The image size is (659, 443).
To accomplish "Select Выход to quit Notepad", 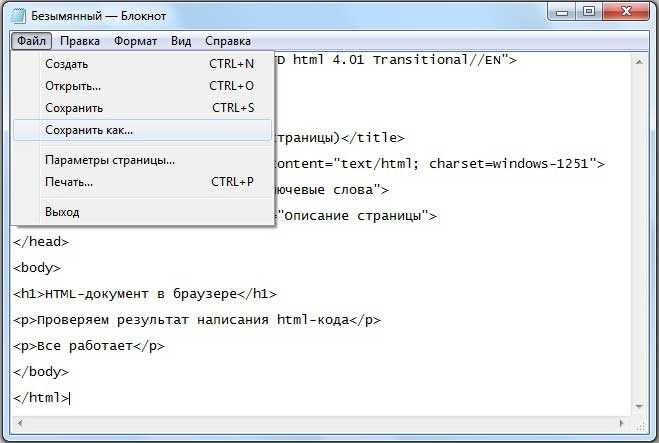I will 142,212.
